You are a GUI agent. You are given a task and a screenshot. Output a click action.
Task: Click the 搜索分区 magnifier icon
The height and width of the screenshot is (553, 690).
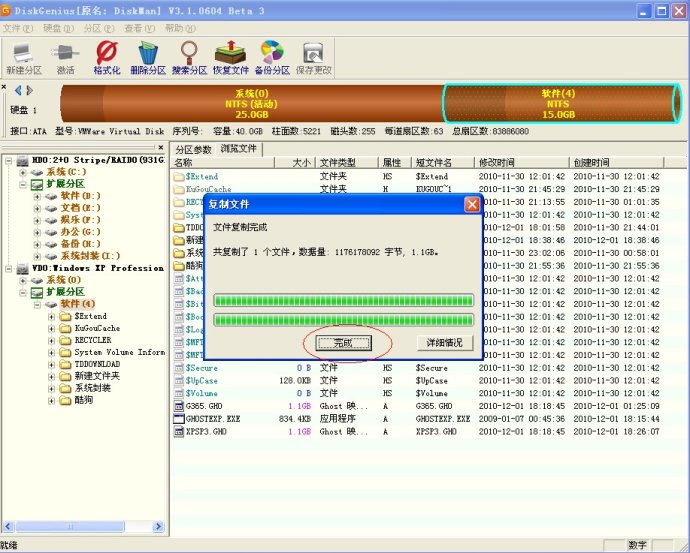(189, 59)
